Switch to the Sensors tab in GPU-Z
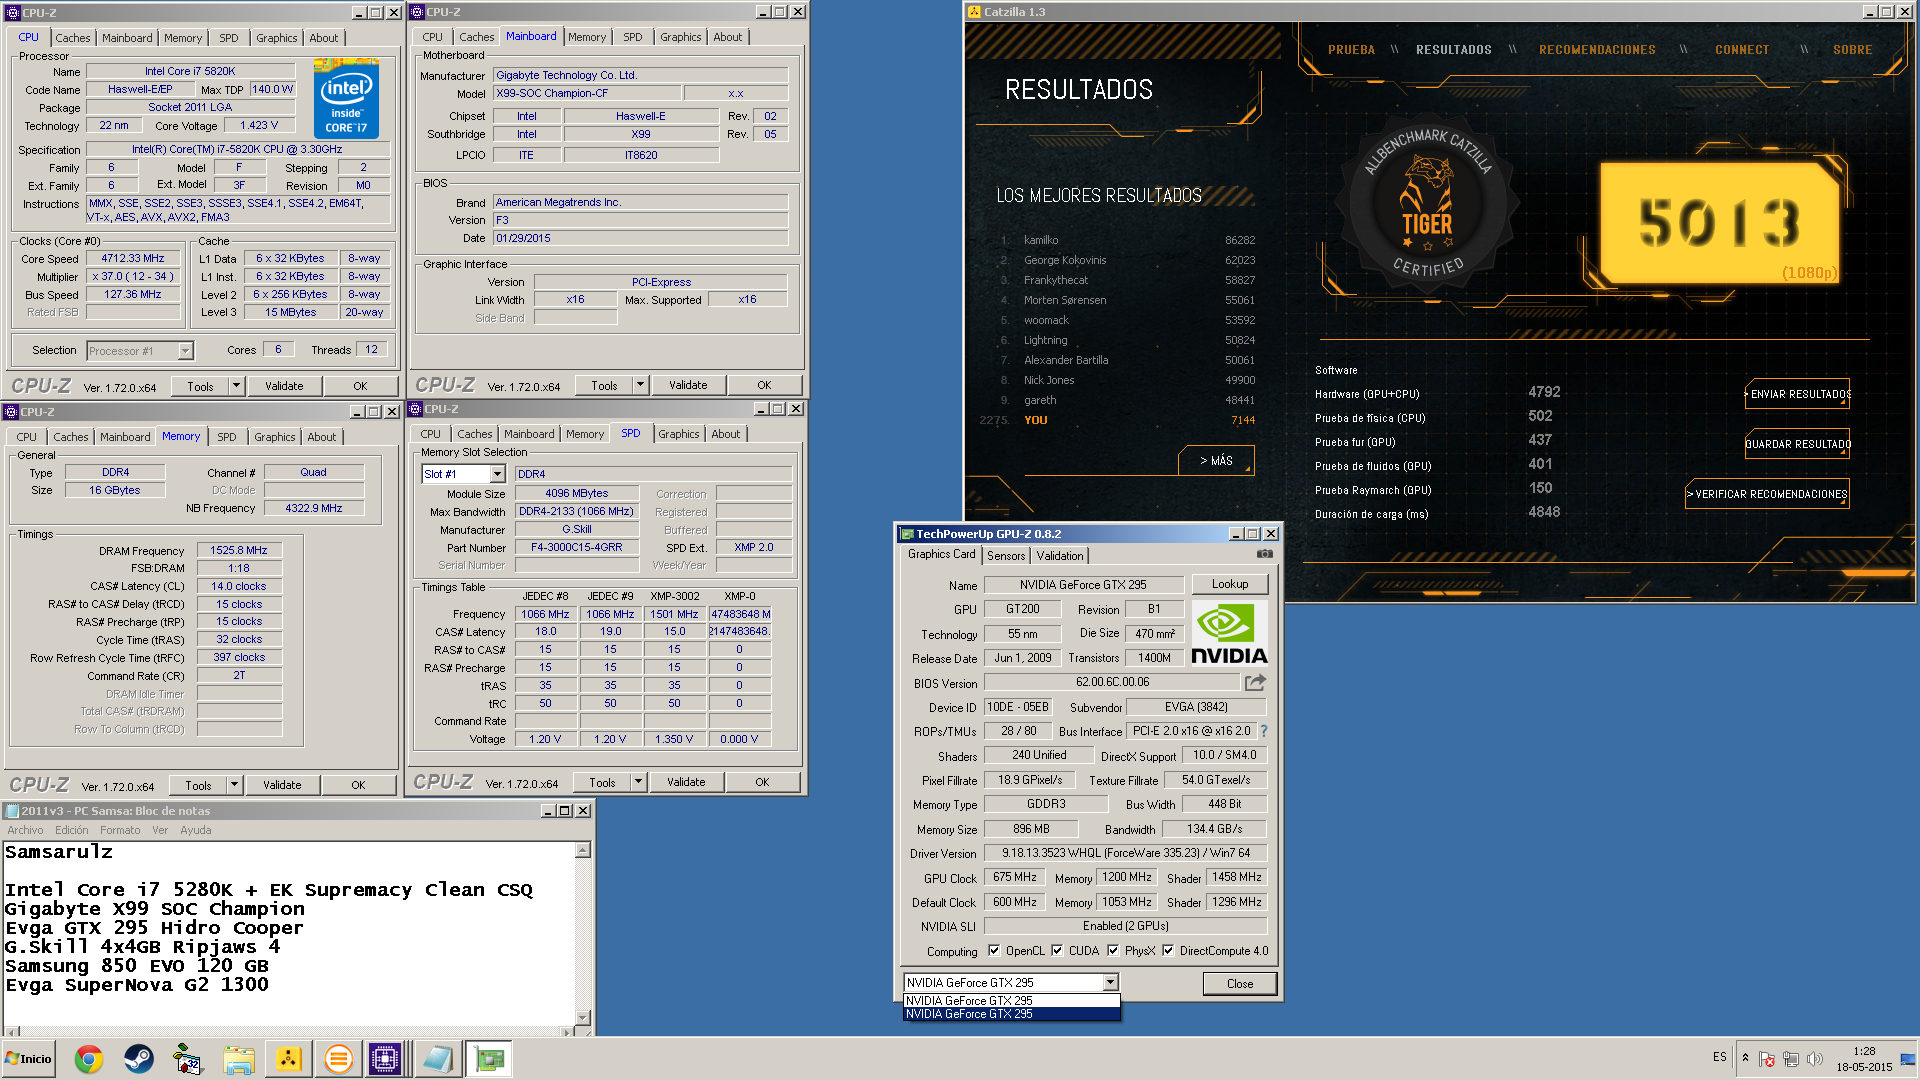The width and height of the screenshot is (1920, 1080). coord(1006,556)
